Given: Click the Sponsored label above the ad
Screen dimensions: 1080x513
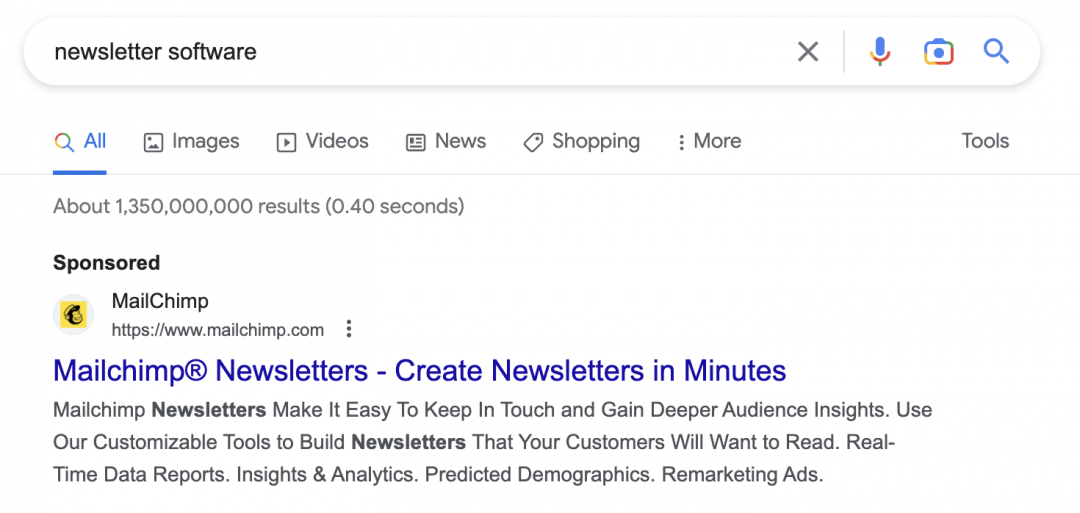Looking at the screenshot, I should click(106, 263).
